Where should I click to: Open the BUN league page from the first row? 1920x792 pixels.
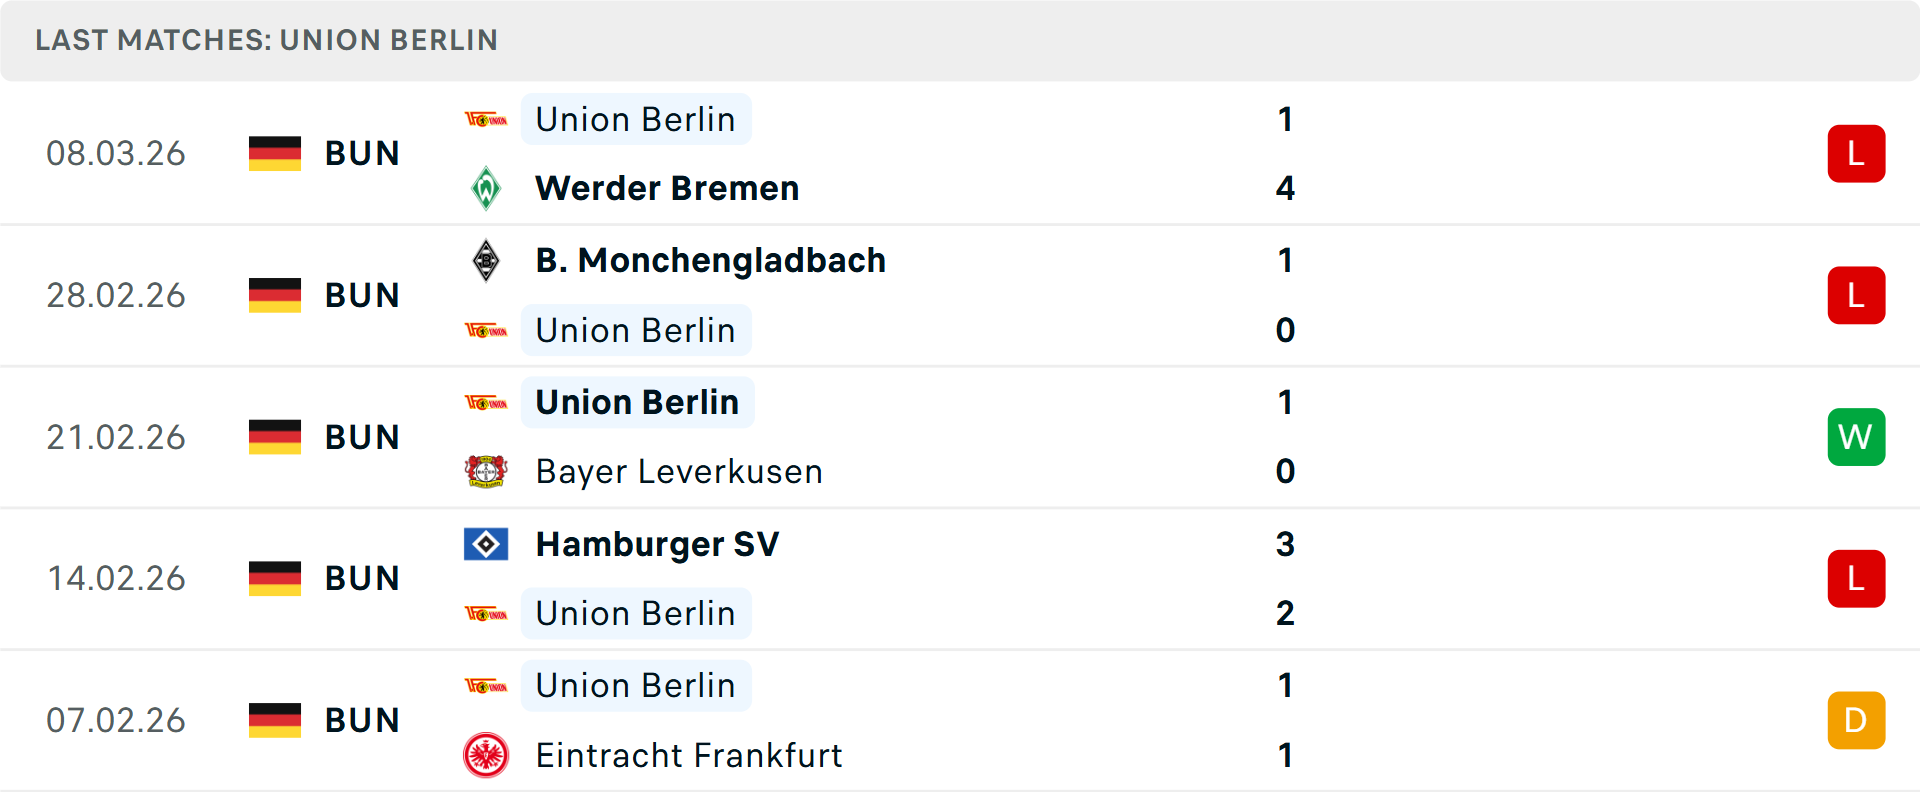point(362,153)
